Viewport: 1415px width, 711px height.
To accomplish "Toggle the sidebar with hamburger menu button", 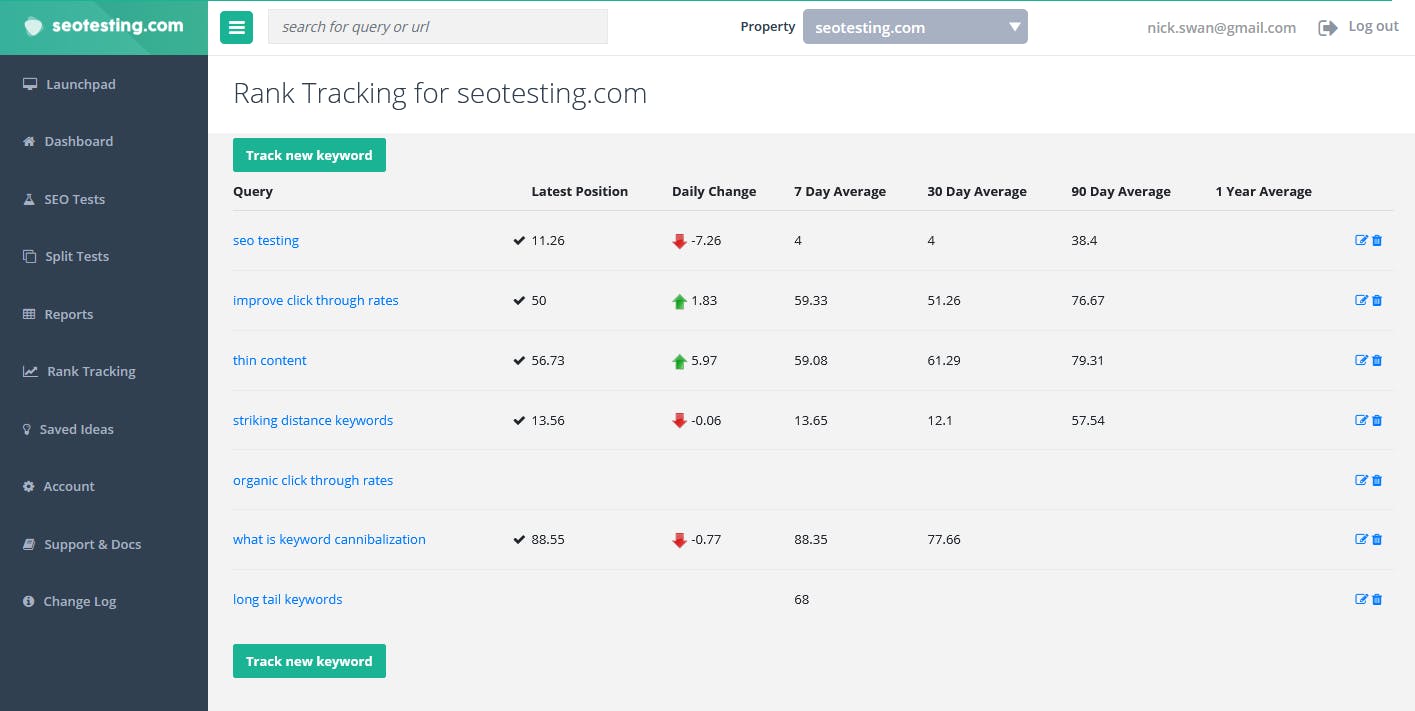I will [x=237, y=27].
